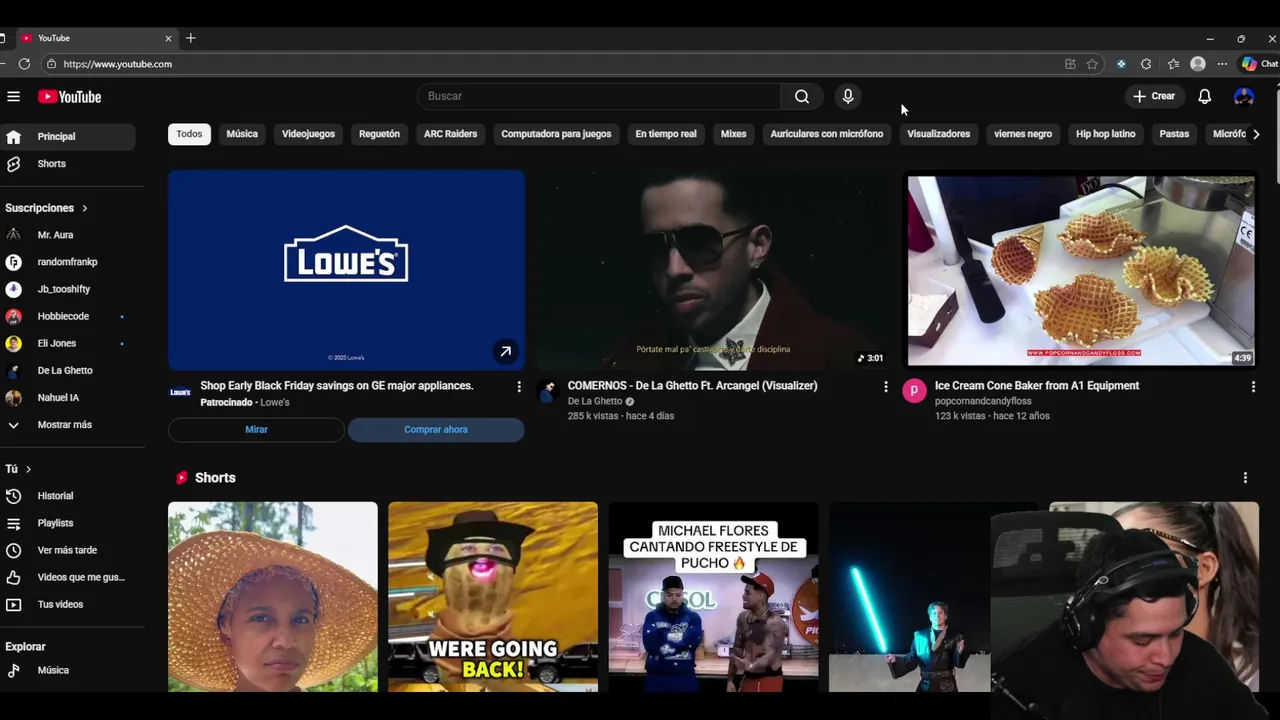1280x720 pixels.
Task: Open the account avatar menu
Action: 1244,96
